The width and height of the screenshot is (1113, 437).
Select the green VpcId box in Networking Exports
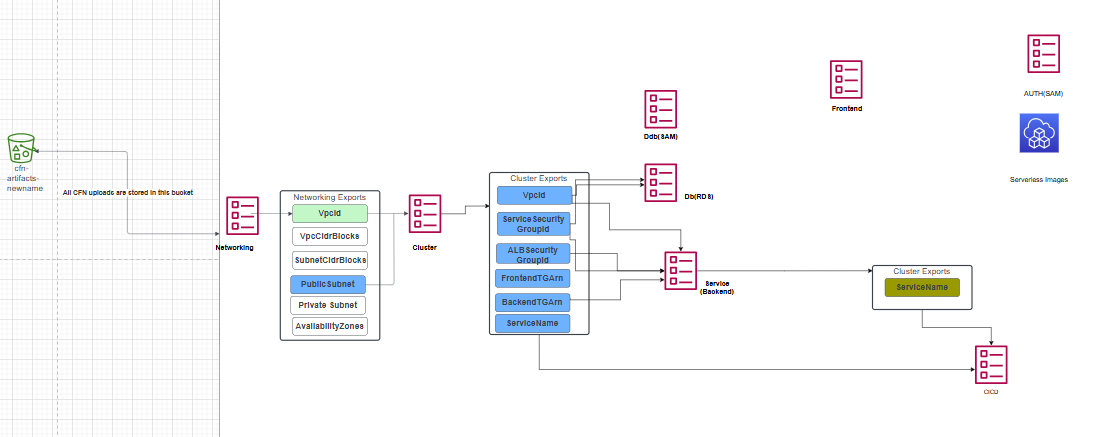(x=330, y=214)
